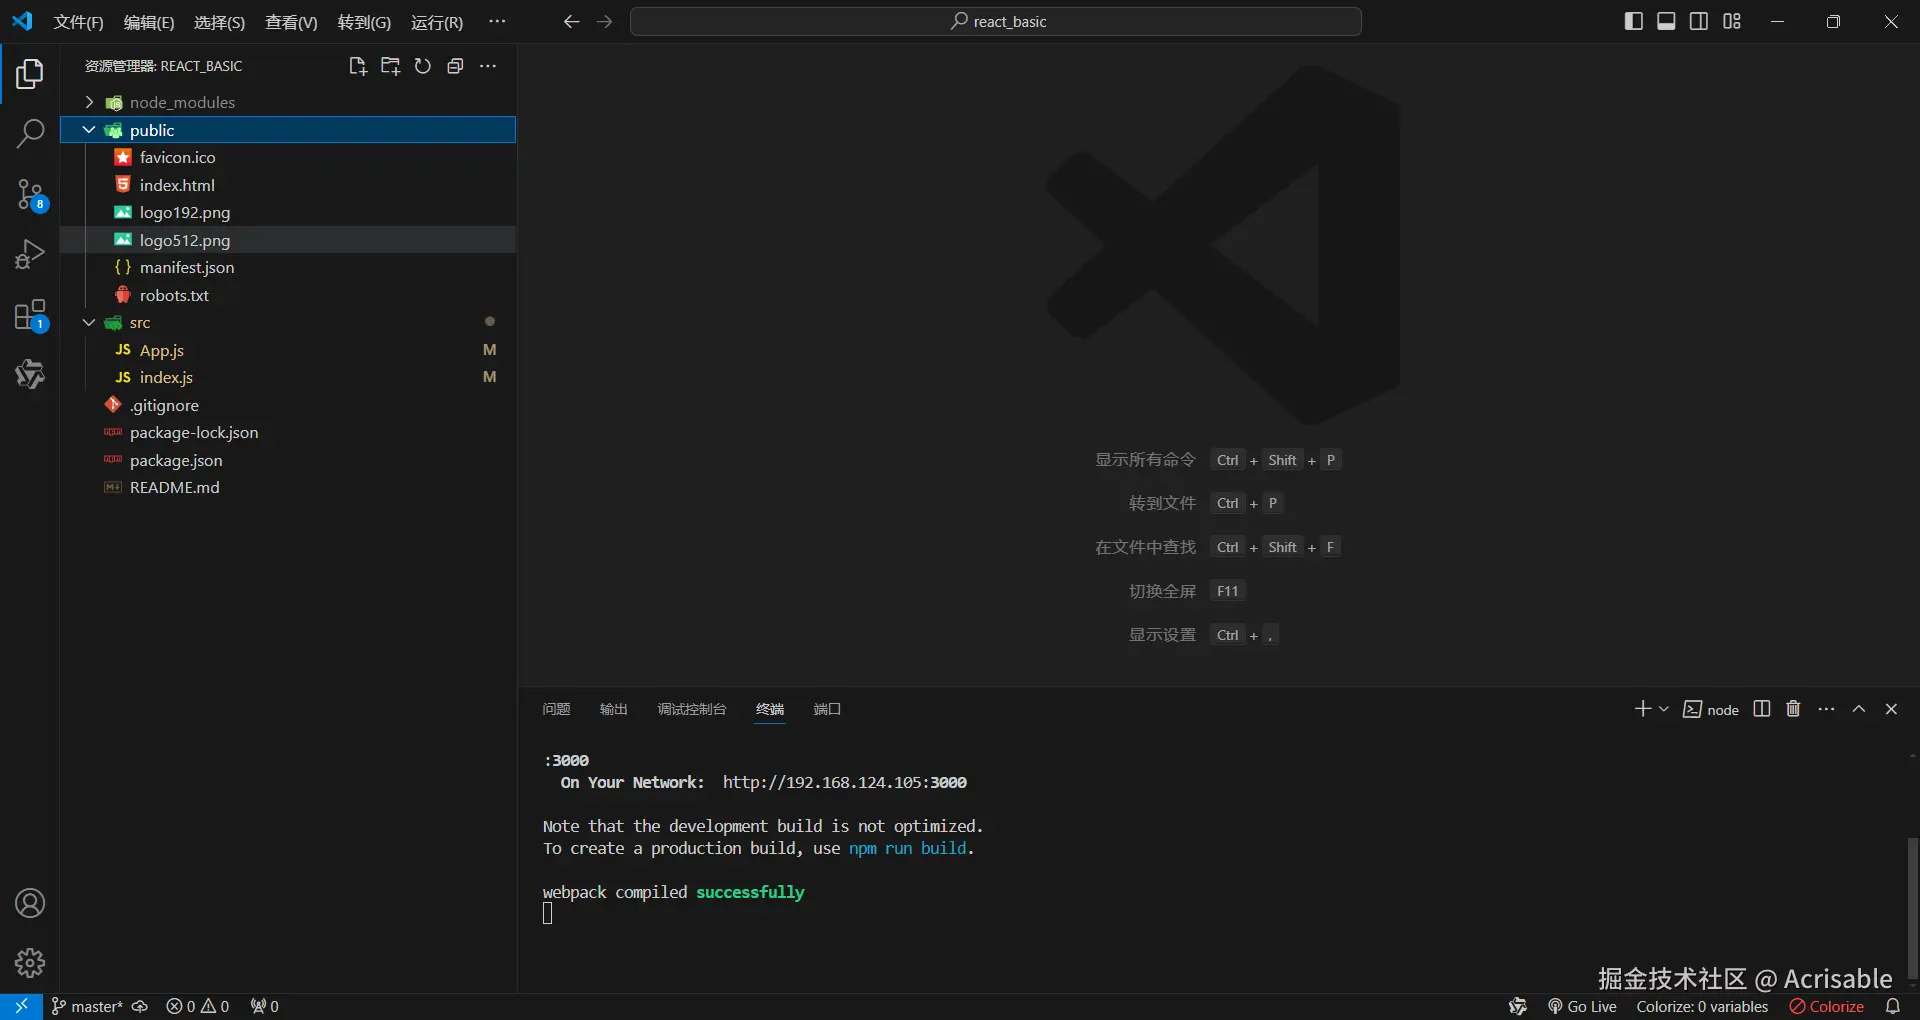Show hidden menu bar items

tap(497, 22)
